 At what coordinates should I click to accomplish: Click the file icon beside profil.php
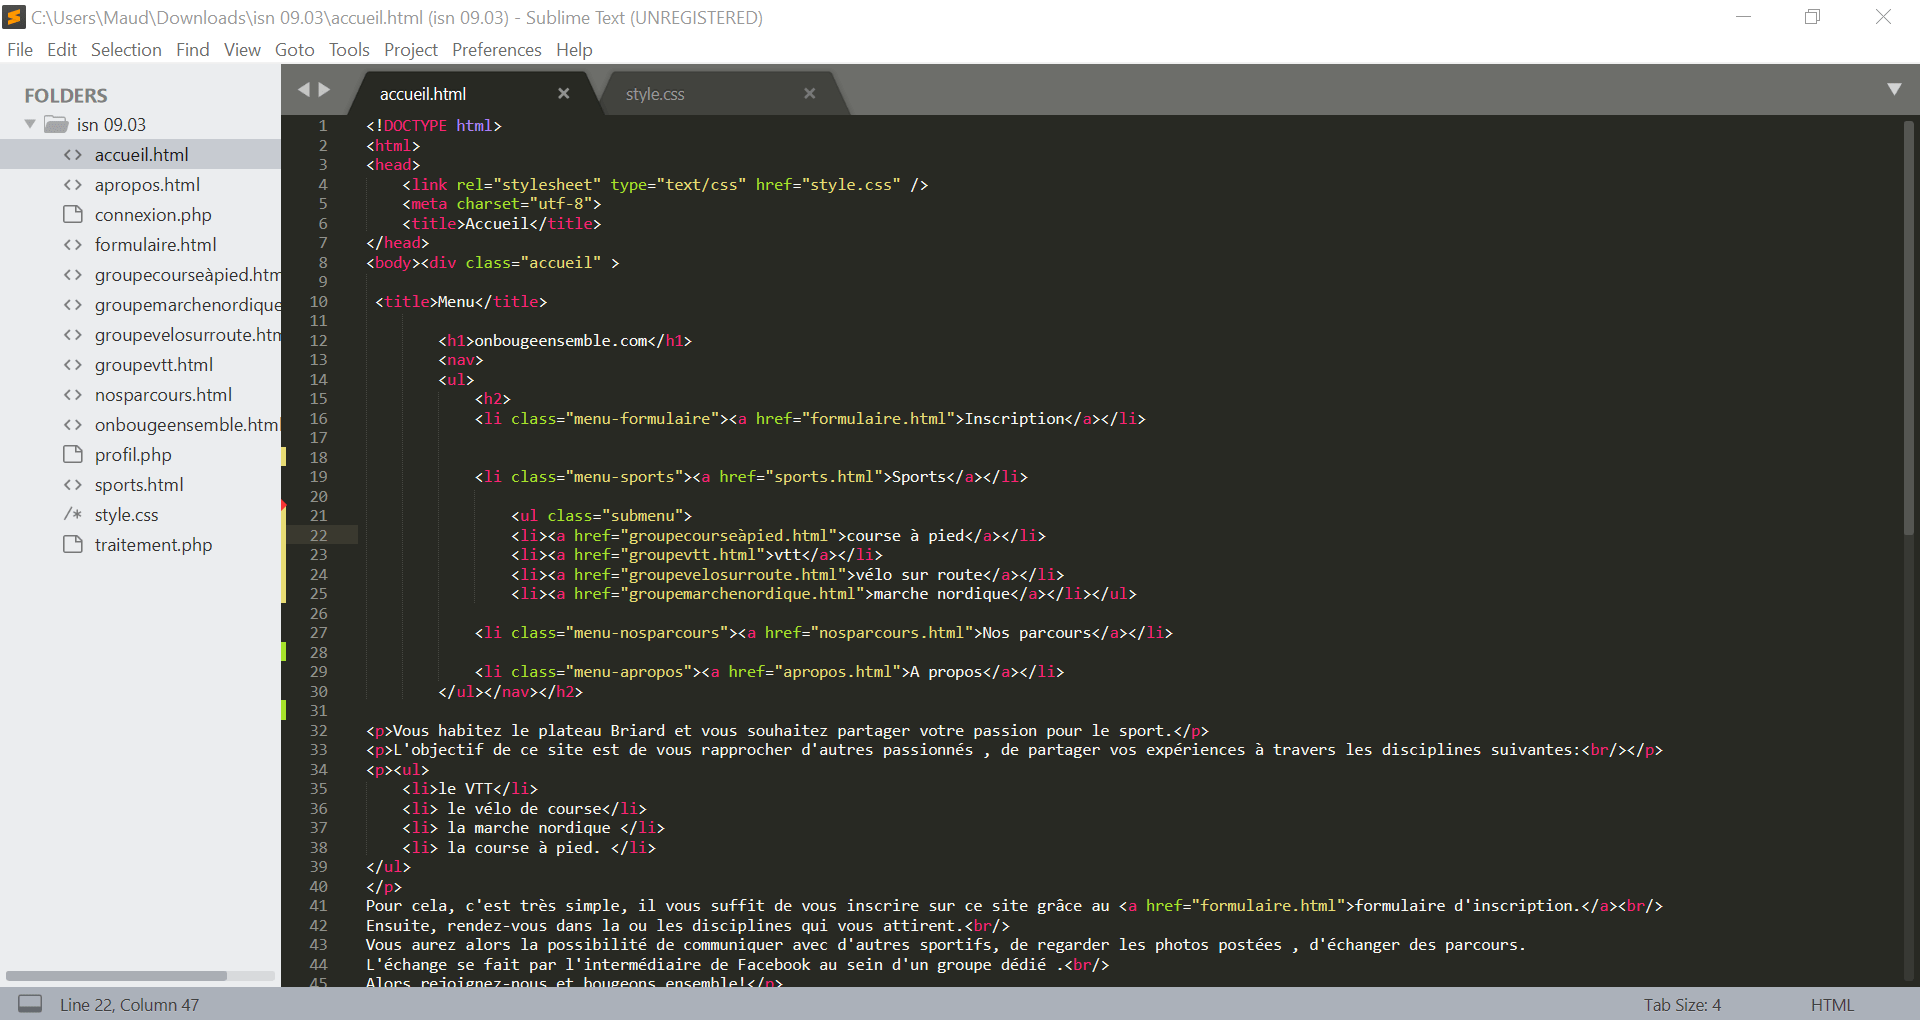click(x=72, y=455)
